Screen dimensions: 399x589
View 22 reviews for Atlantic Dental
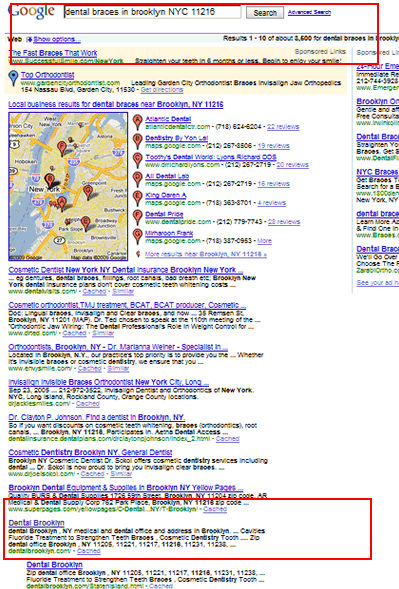click(283, 127)
